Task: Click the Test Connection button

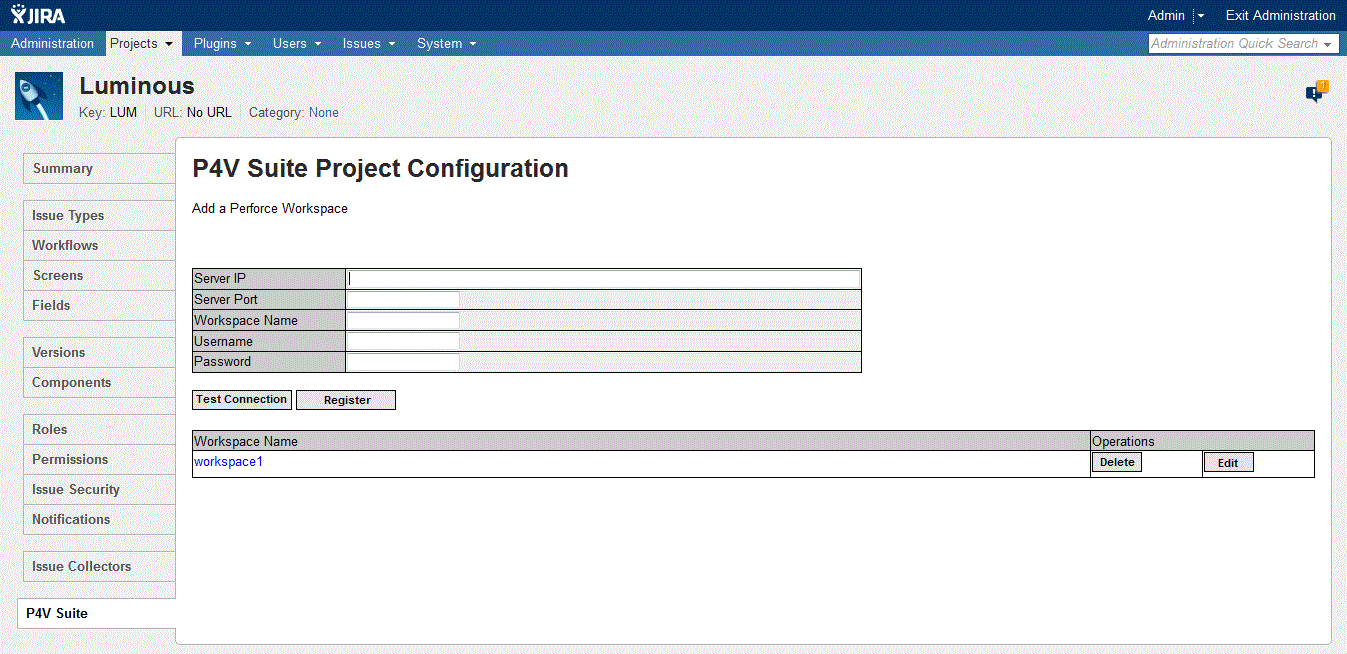Action: coord(242,400)
